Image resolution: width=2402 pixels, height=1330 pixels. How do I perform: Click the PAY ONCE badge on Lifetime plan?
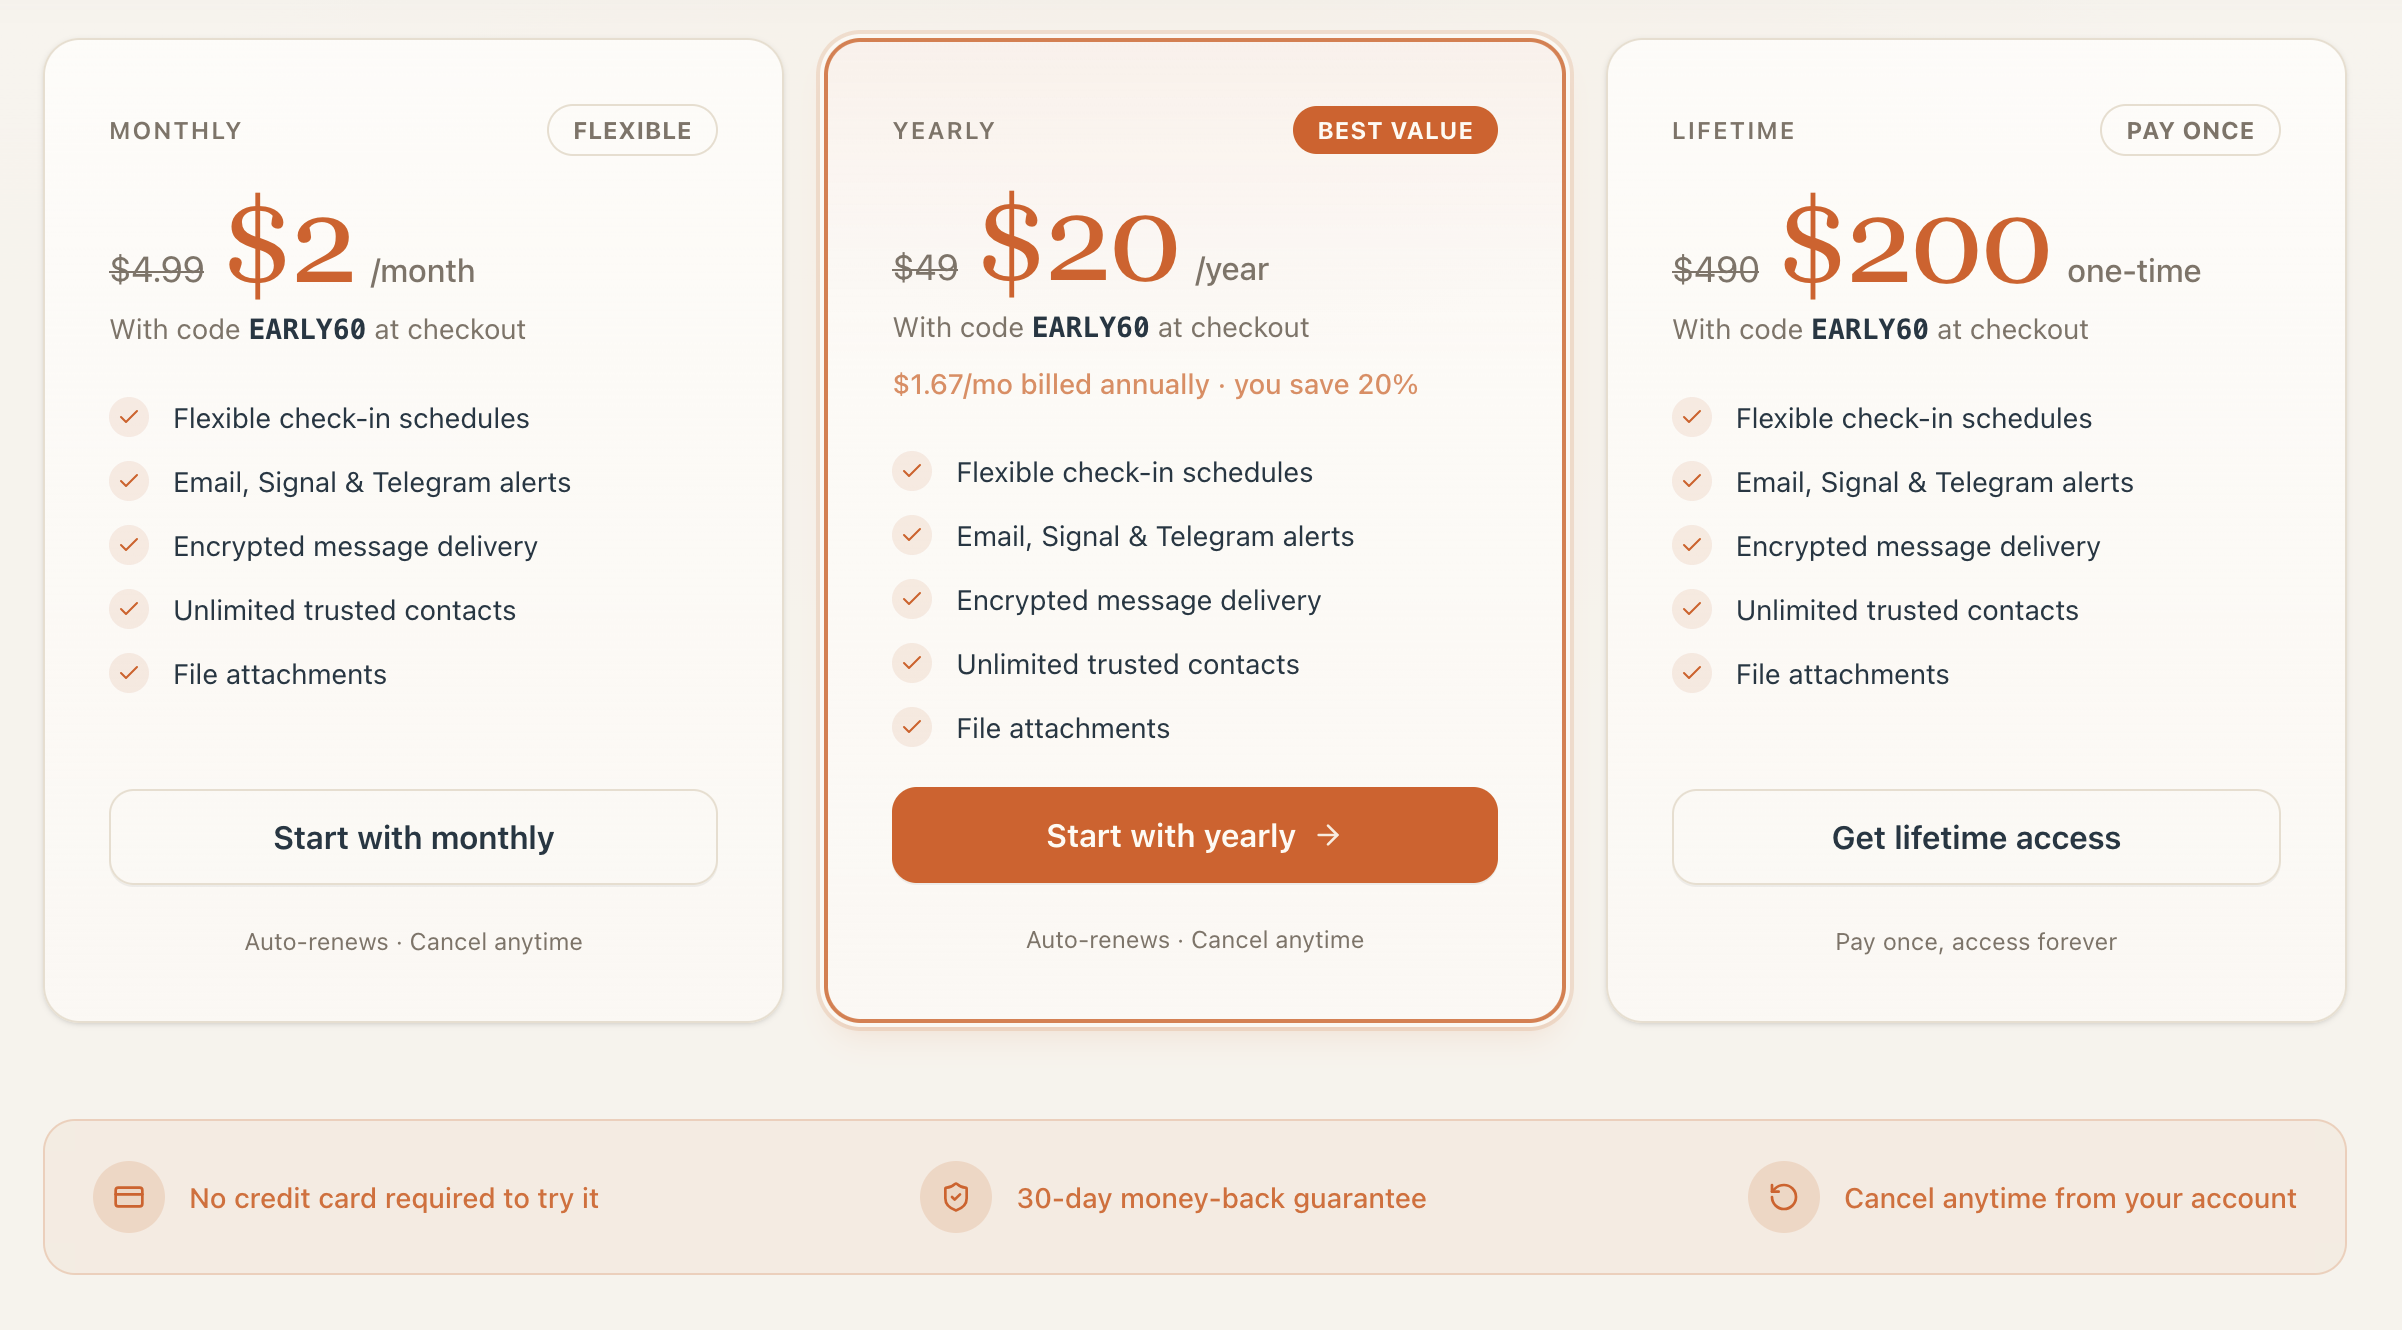tap(2190, 130)
